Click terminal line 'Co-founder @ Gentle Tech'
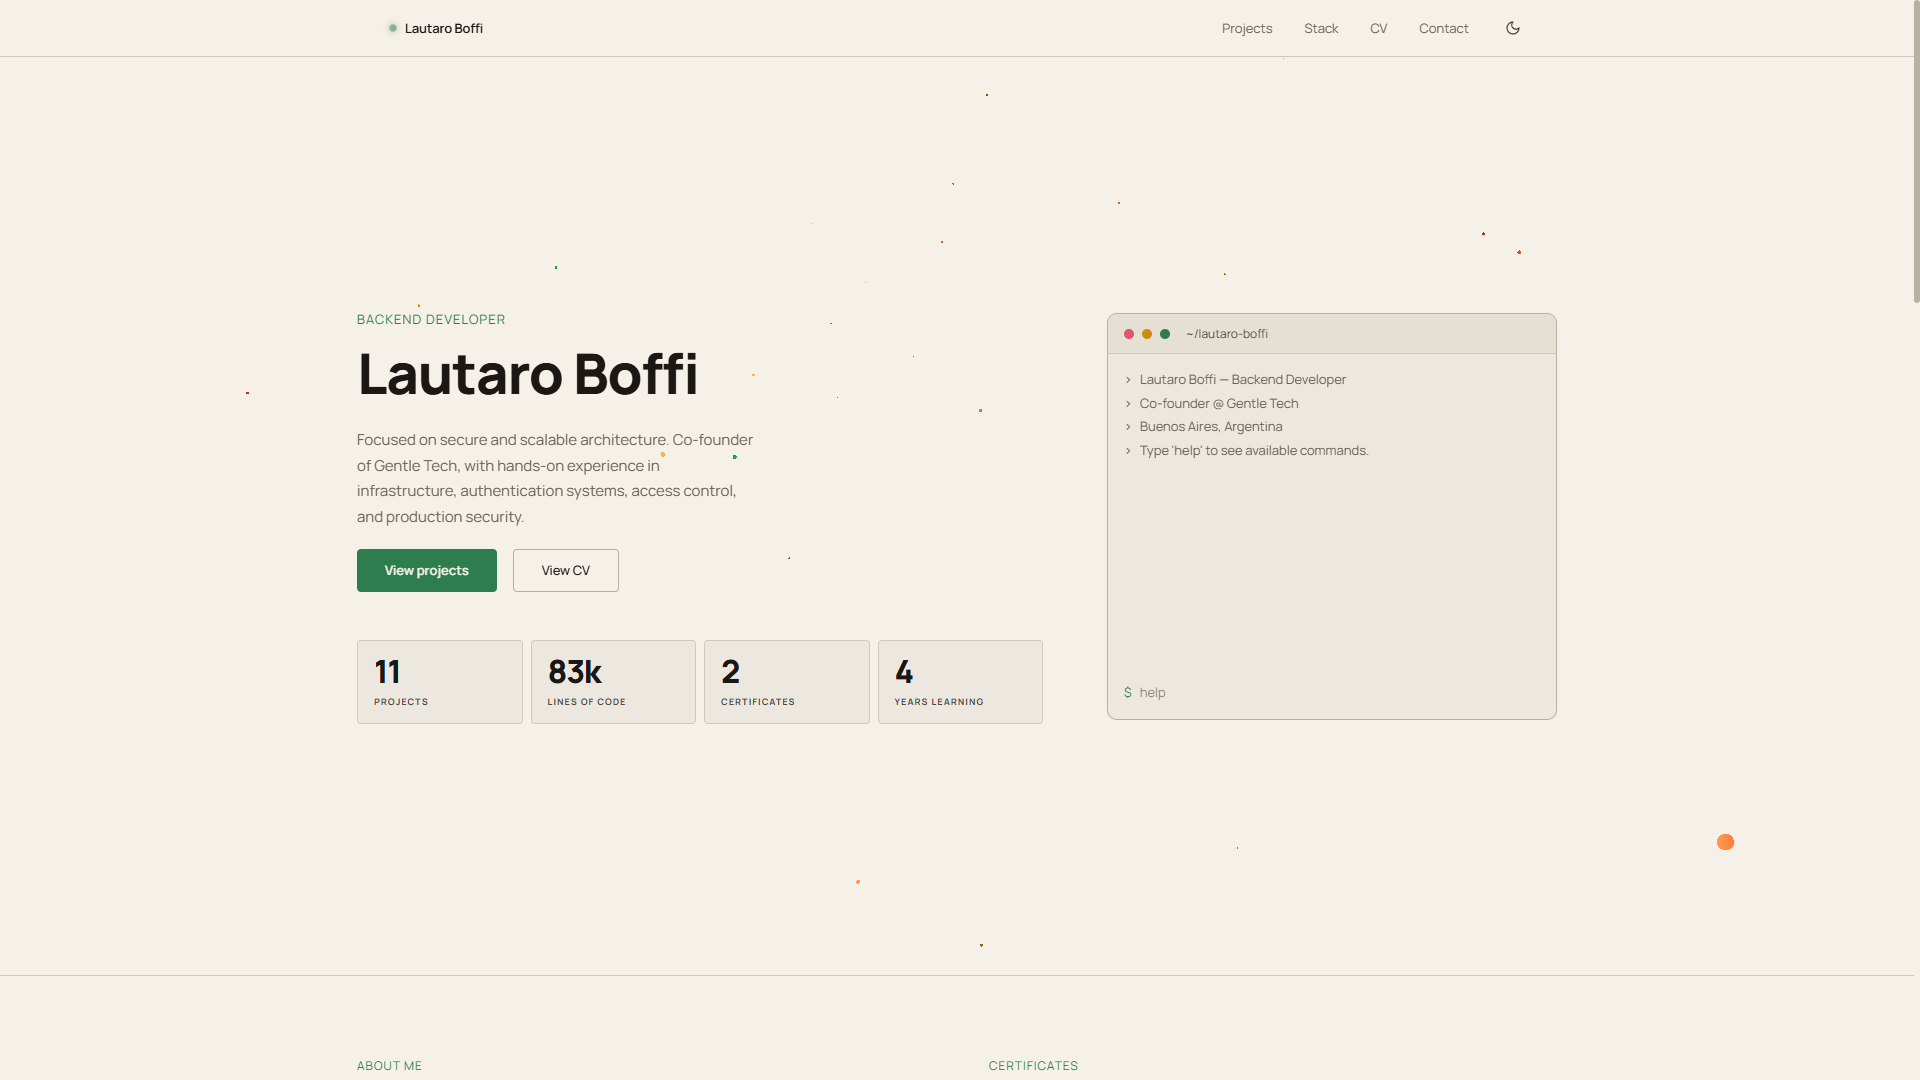Screen dimensions: 1920x1080 pyautogui.click(x=1219, y=403)
